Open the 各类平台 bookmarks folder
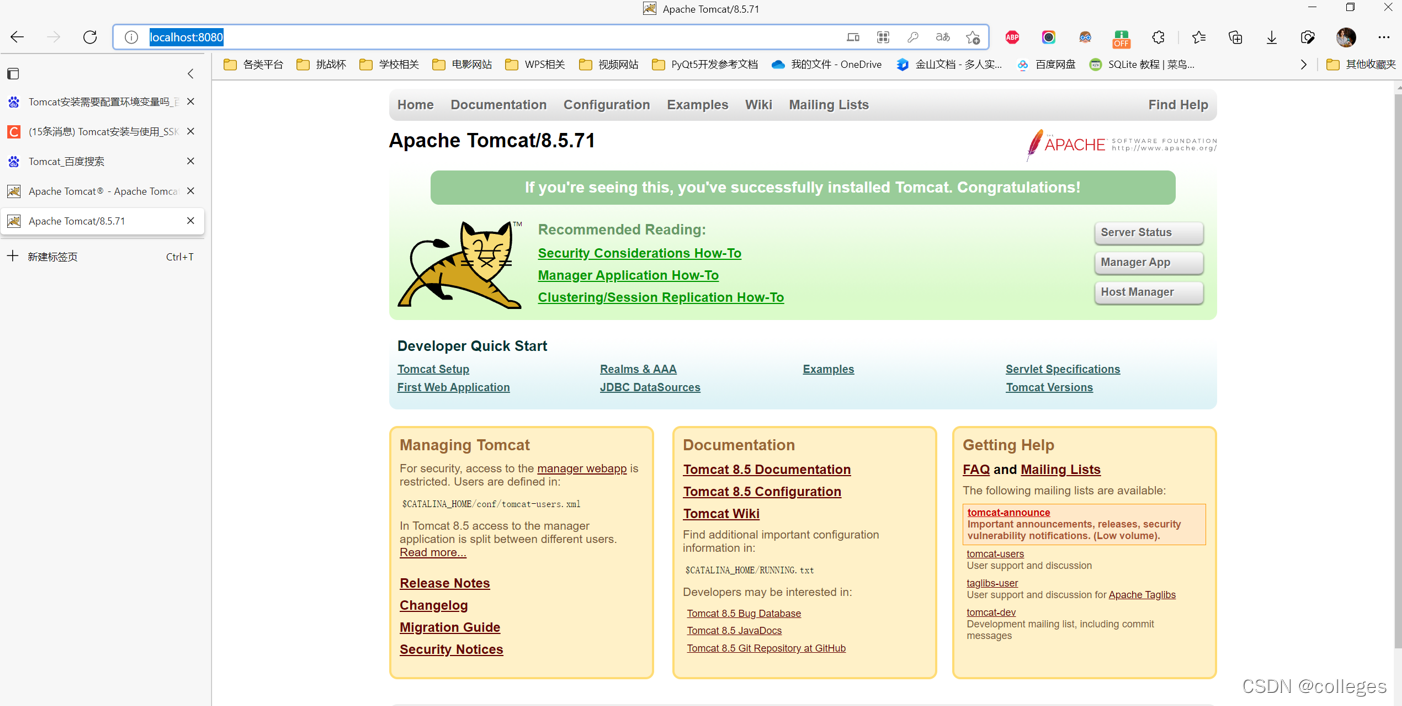The width and height of the screenshot is (1402, 706). [x=253, y=65]
